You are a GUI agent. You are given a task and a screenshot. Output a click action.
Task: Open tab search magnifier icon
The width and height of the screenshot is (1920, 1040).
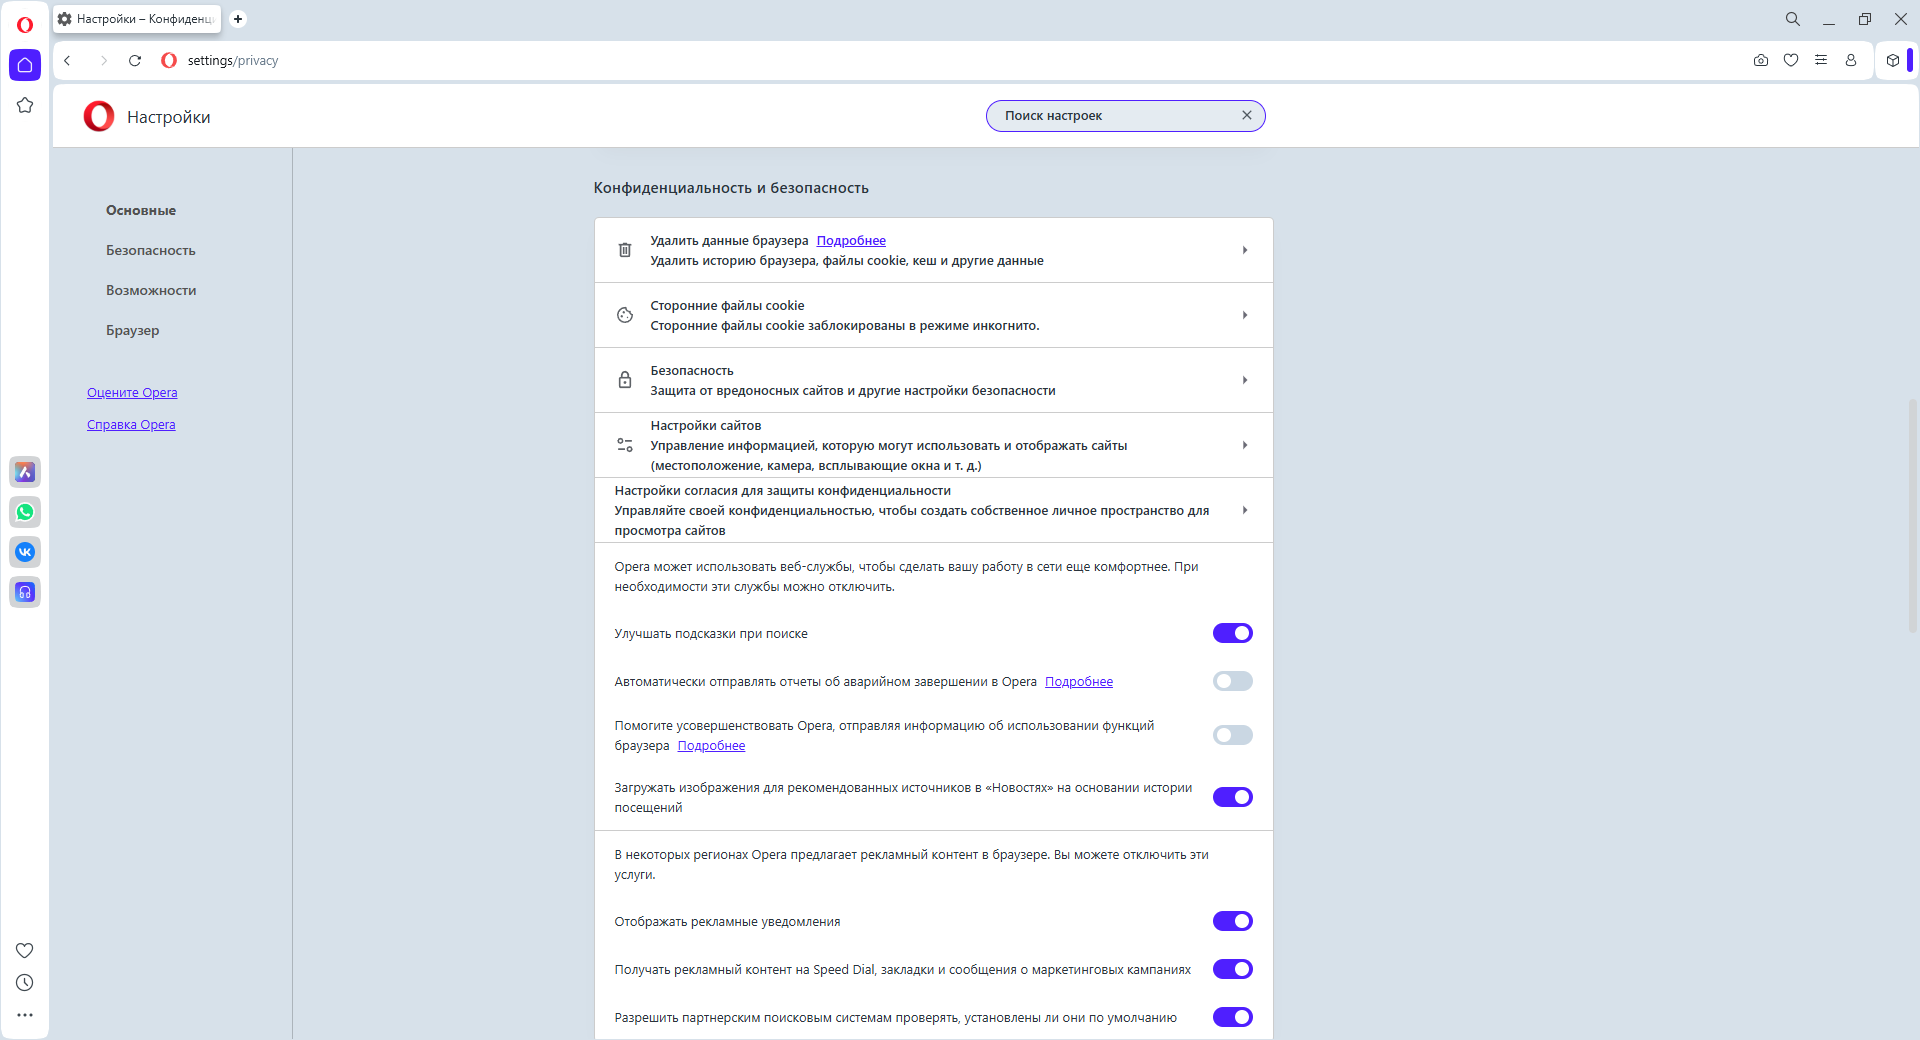pos(1793,19)
